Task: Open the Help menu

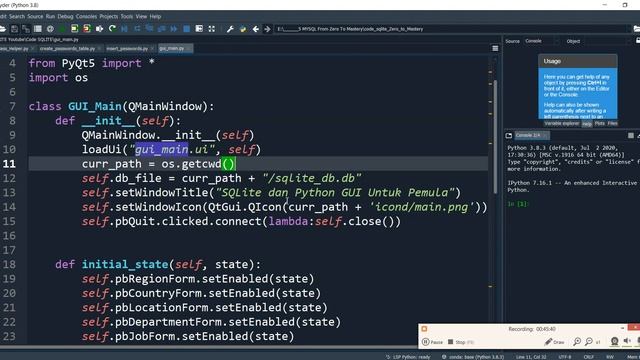Action: point(155,16)
